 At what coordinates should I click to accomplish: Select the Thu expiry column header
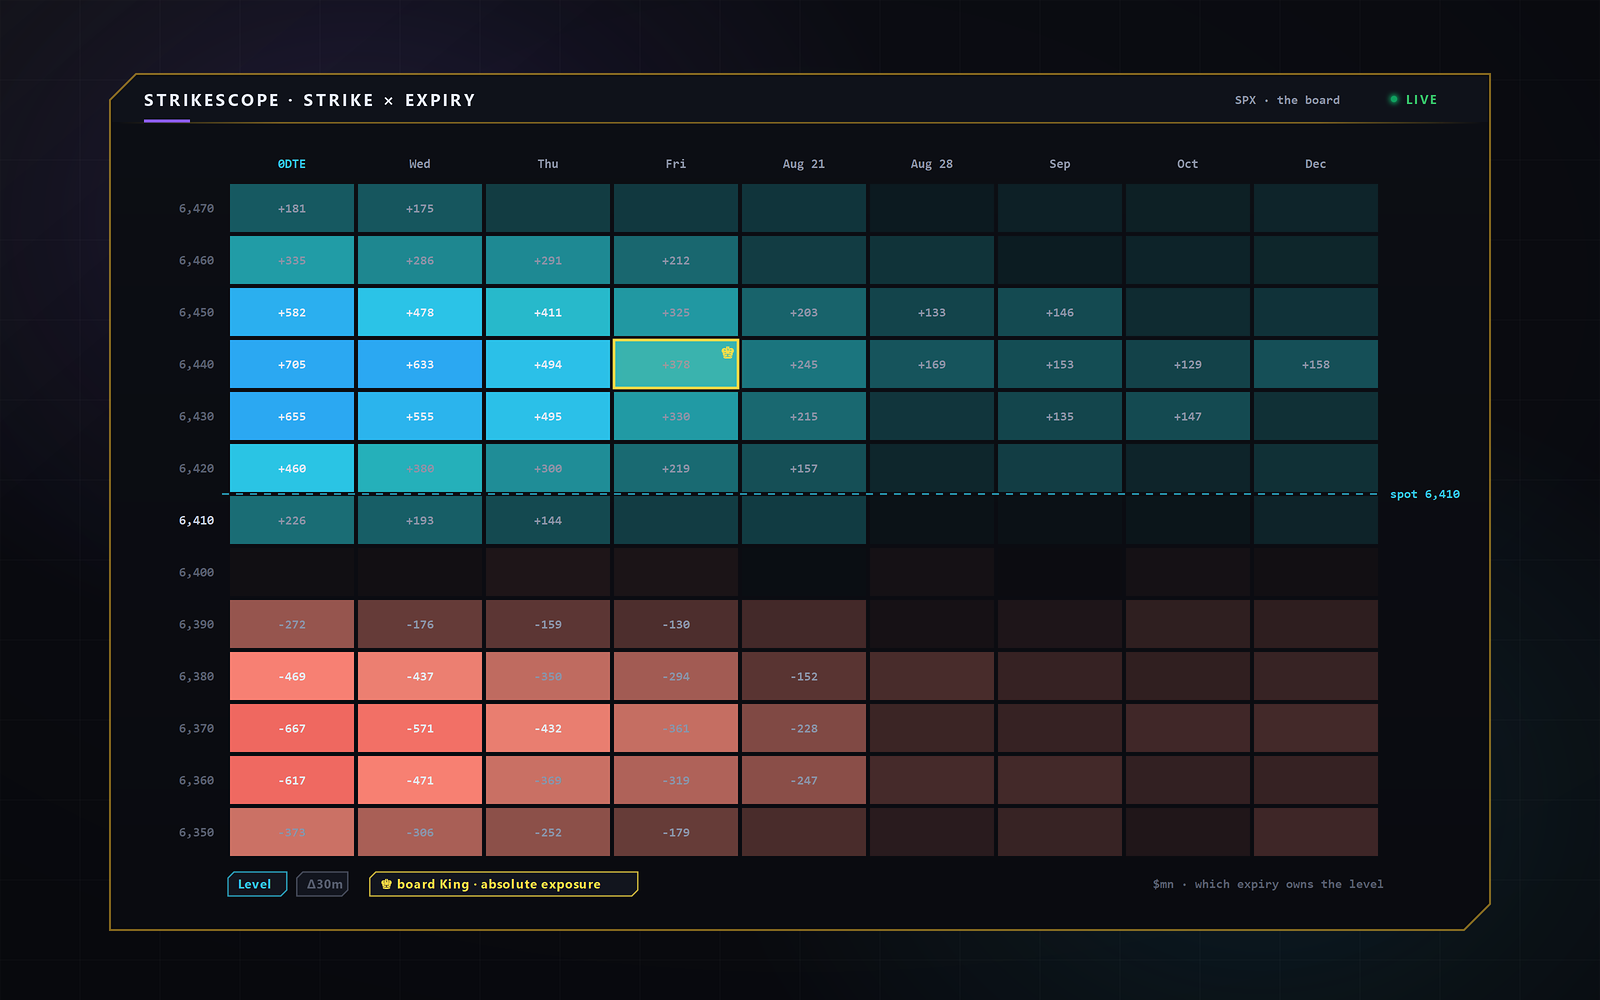click(548, 164)
